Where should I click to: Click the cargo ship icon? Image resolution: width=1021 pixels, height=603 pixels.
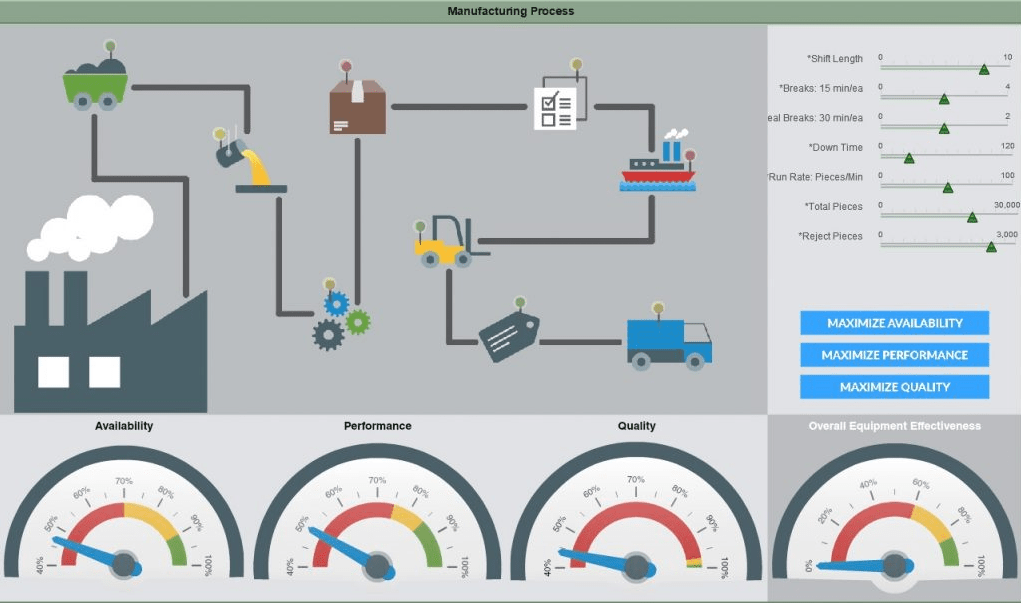coord(658,161)
